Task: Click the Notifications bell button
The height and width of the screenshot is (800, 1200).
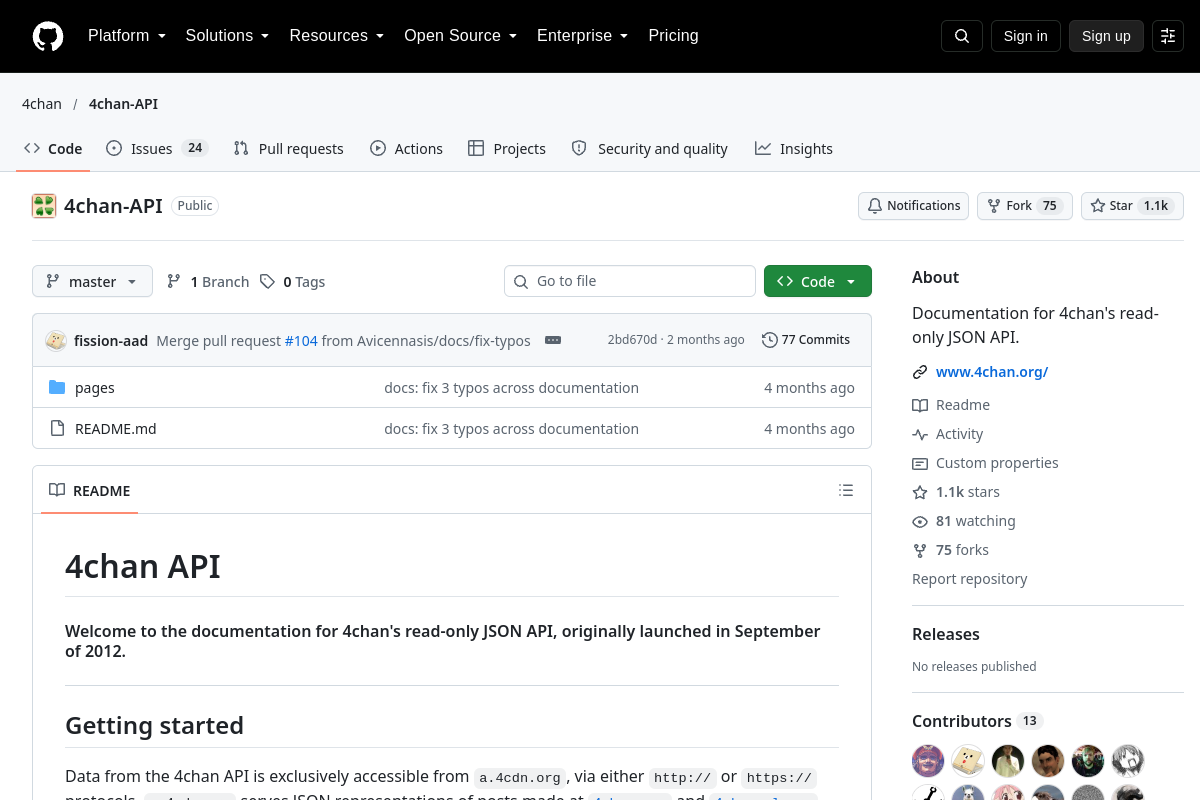Action: pyautogui.click(x=914, y=206)
